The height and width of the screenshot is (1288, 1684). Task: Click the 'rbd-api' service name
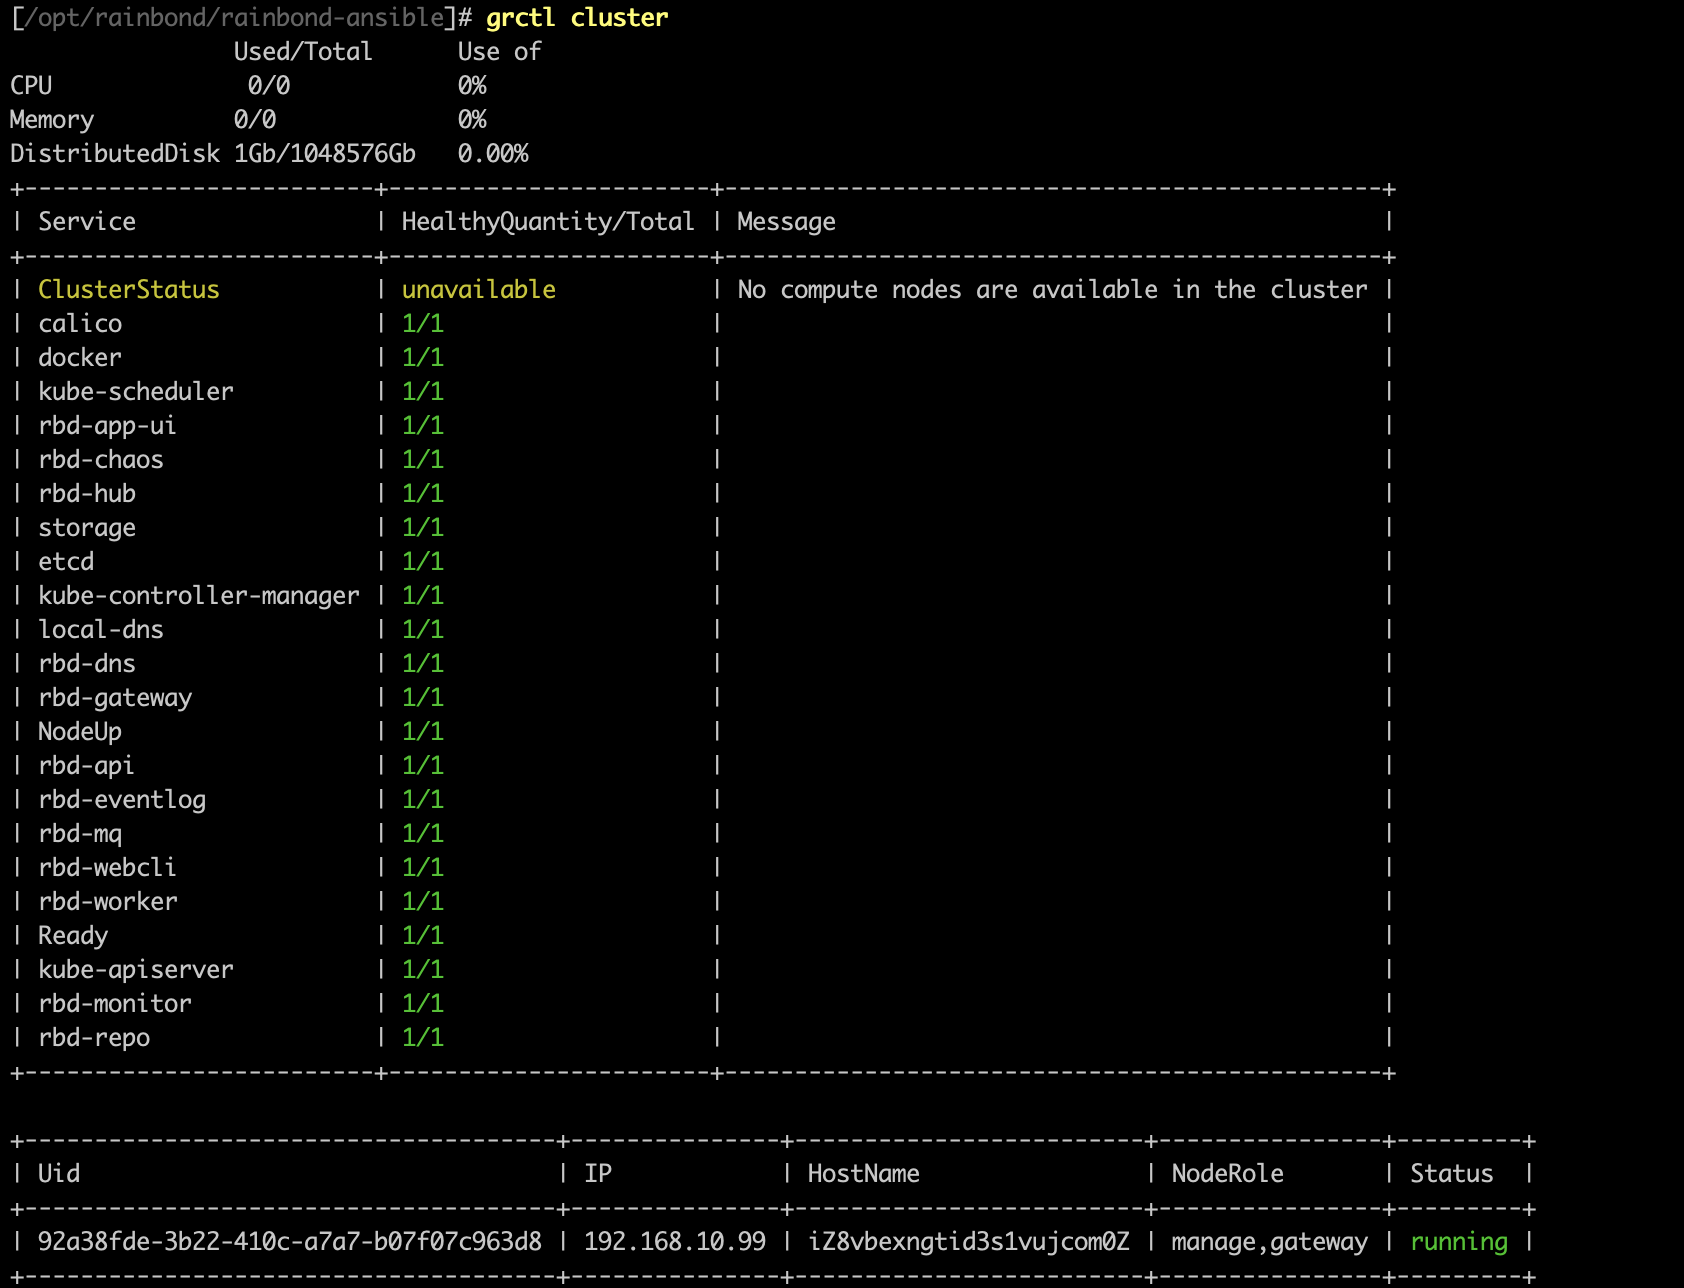(x=86, y=766)
